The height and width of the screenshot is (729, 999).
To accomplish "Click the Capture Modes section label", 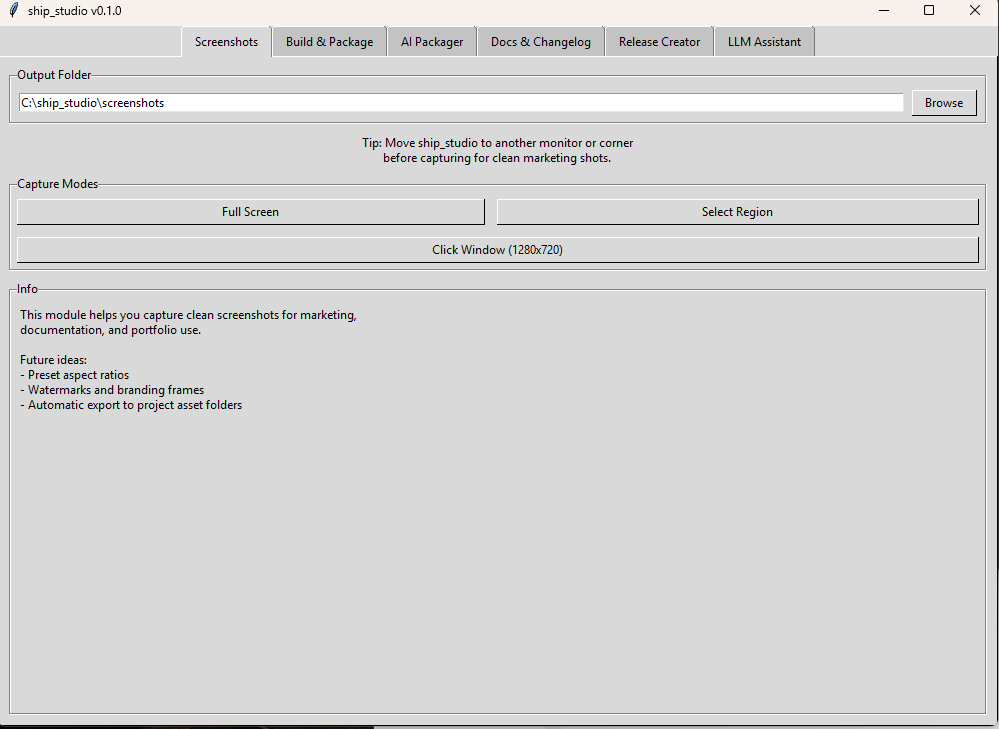I will (x=57, y=184).
